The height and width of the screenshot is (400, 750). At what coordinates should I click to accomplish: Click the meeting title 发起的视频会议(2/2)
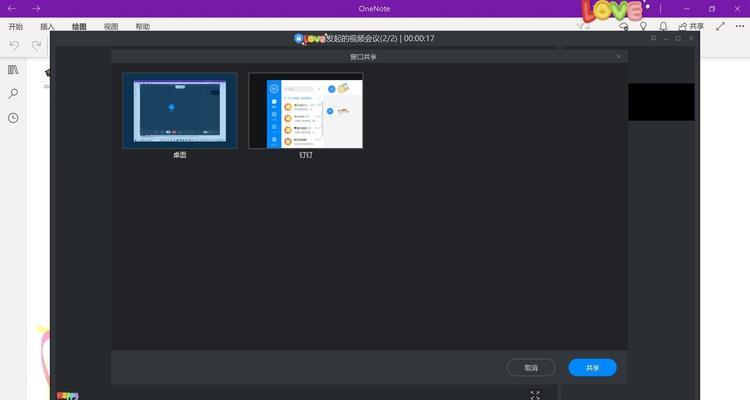pos(362,38)
